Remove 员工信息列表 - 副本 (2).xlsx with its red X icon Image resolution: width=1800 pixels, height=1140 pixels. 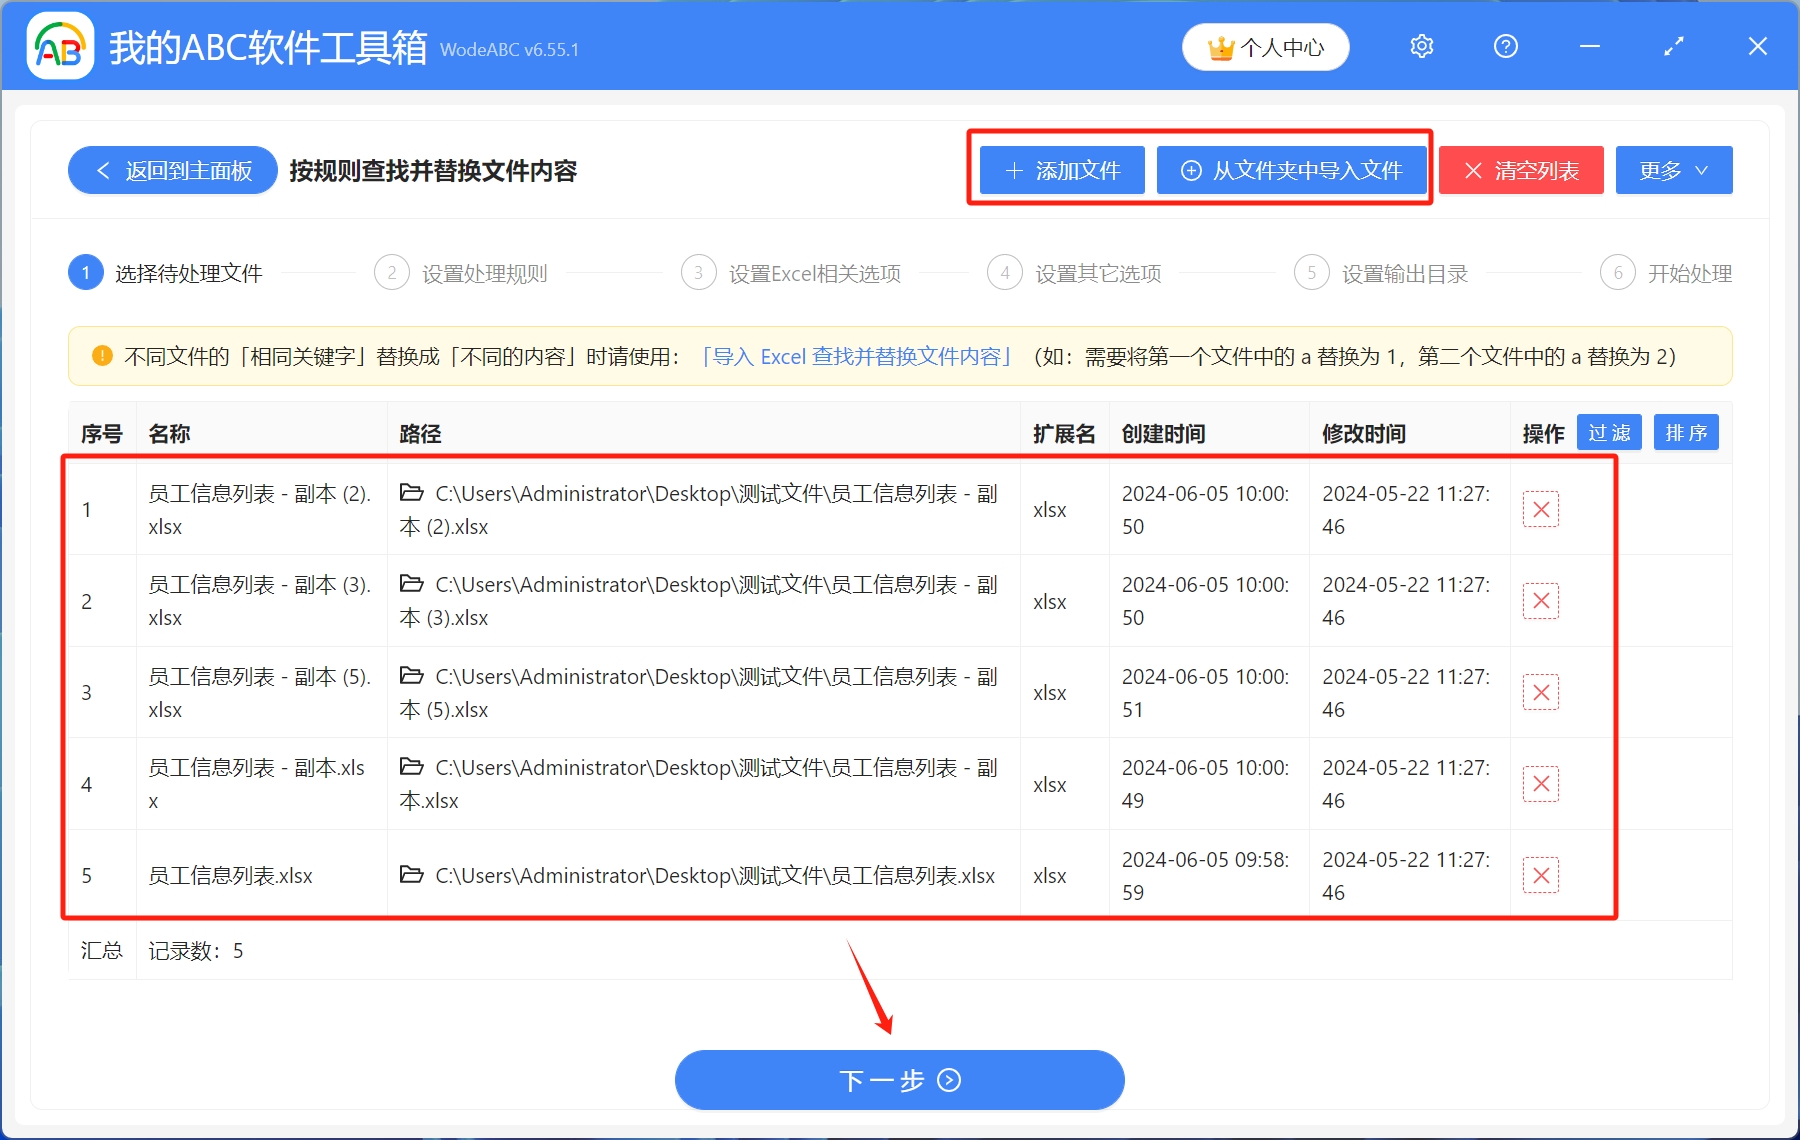coord(1541,509)
